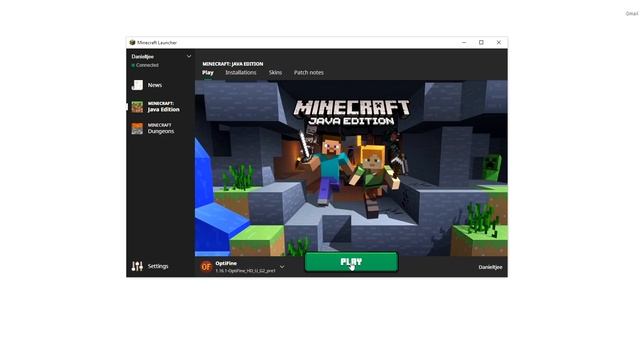Close the Minecraft Launcher window

click(499, 42)
